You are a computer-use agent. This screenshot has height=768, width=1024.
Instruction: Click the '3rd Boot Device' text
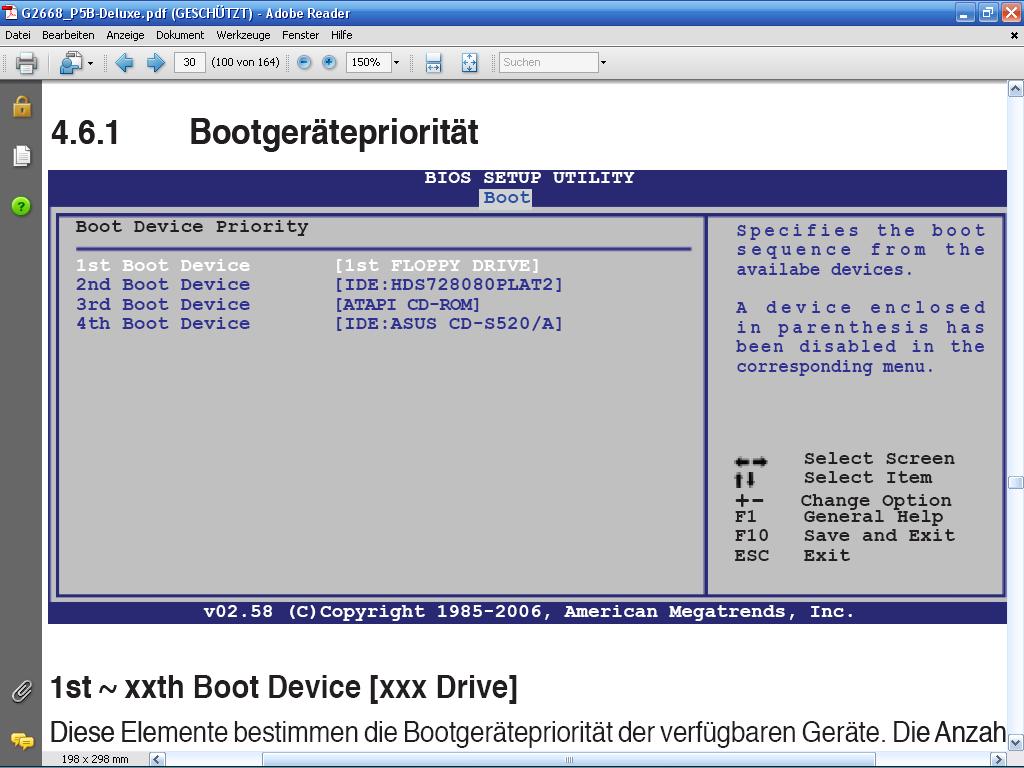163,304
